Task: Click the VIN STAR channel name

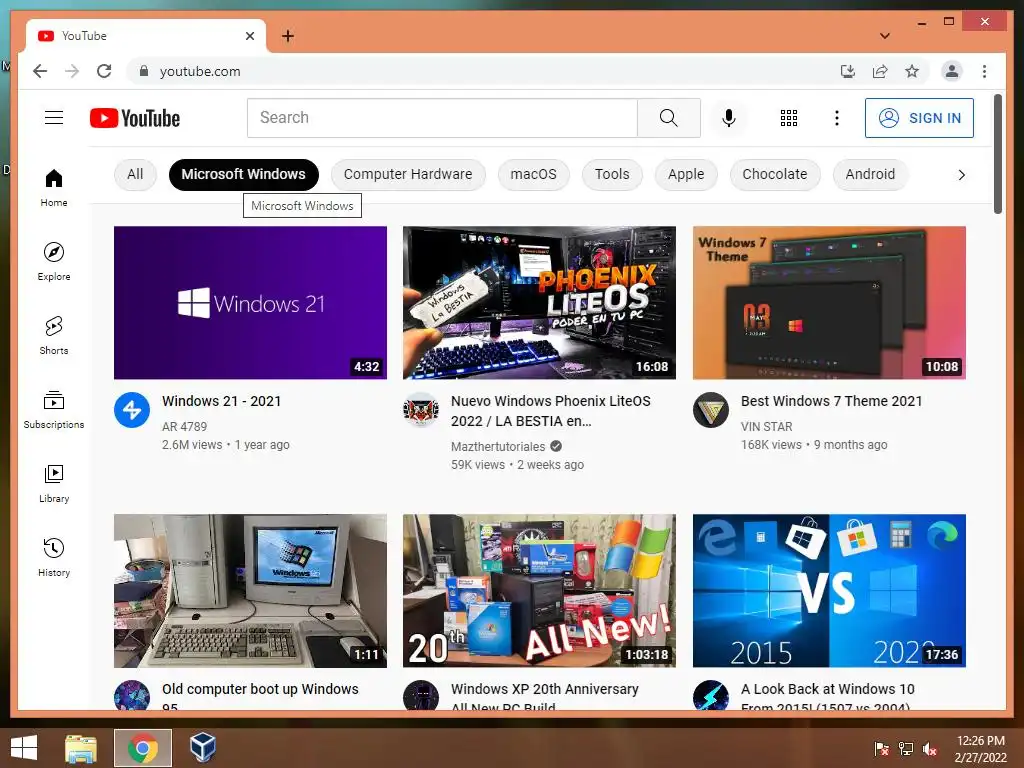Action: [x=766, y=426]
